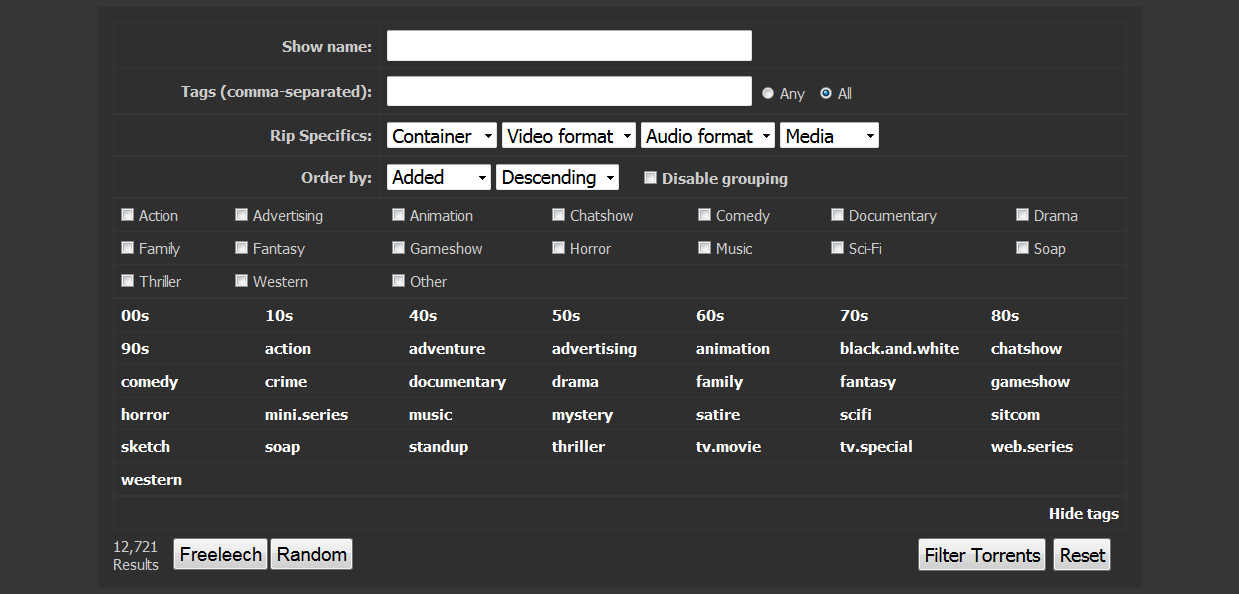Select the black.and.white tag link
Viewport: 1239px width, 594px height.
899,349
